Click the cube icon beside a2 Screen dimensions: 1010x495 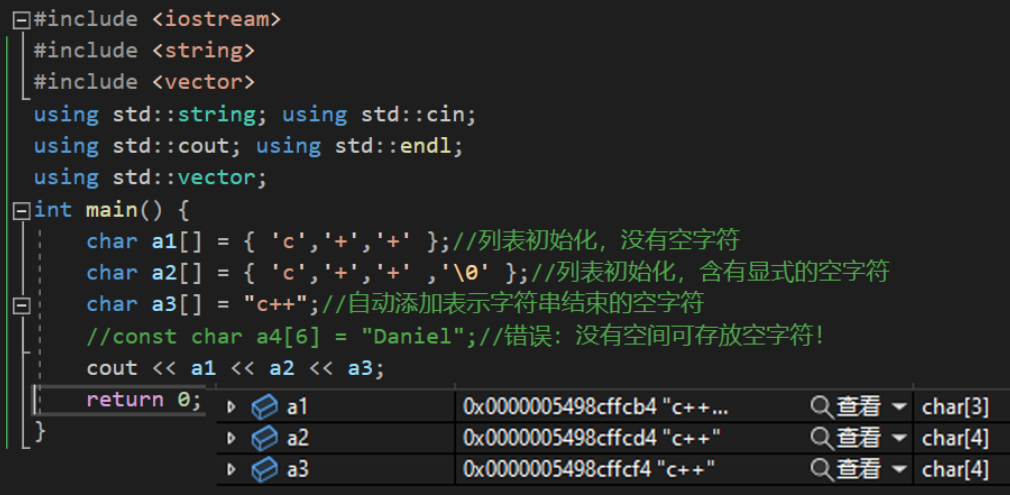tap(264, 438)
